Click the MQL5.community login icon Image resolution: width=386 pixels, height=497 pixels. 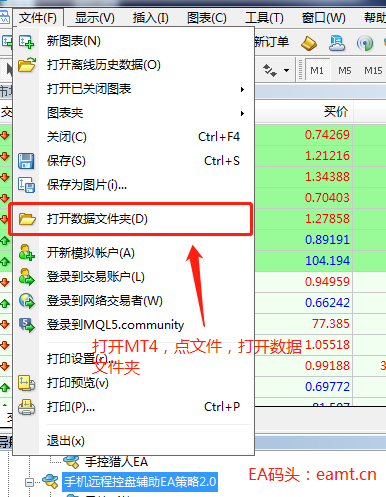pos(26,325)
